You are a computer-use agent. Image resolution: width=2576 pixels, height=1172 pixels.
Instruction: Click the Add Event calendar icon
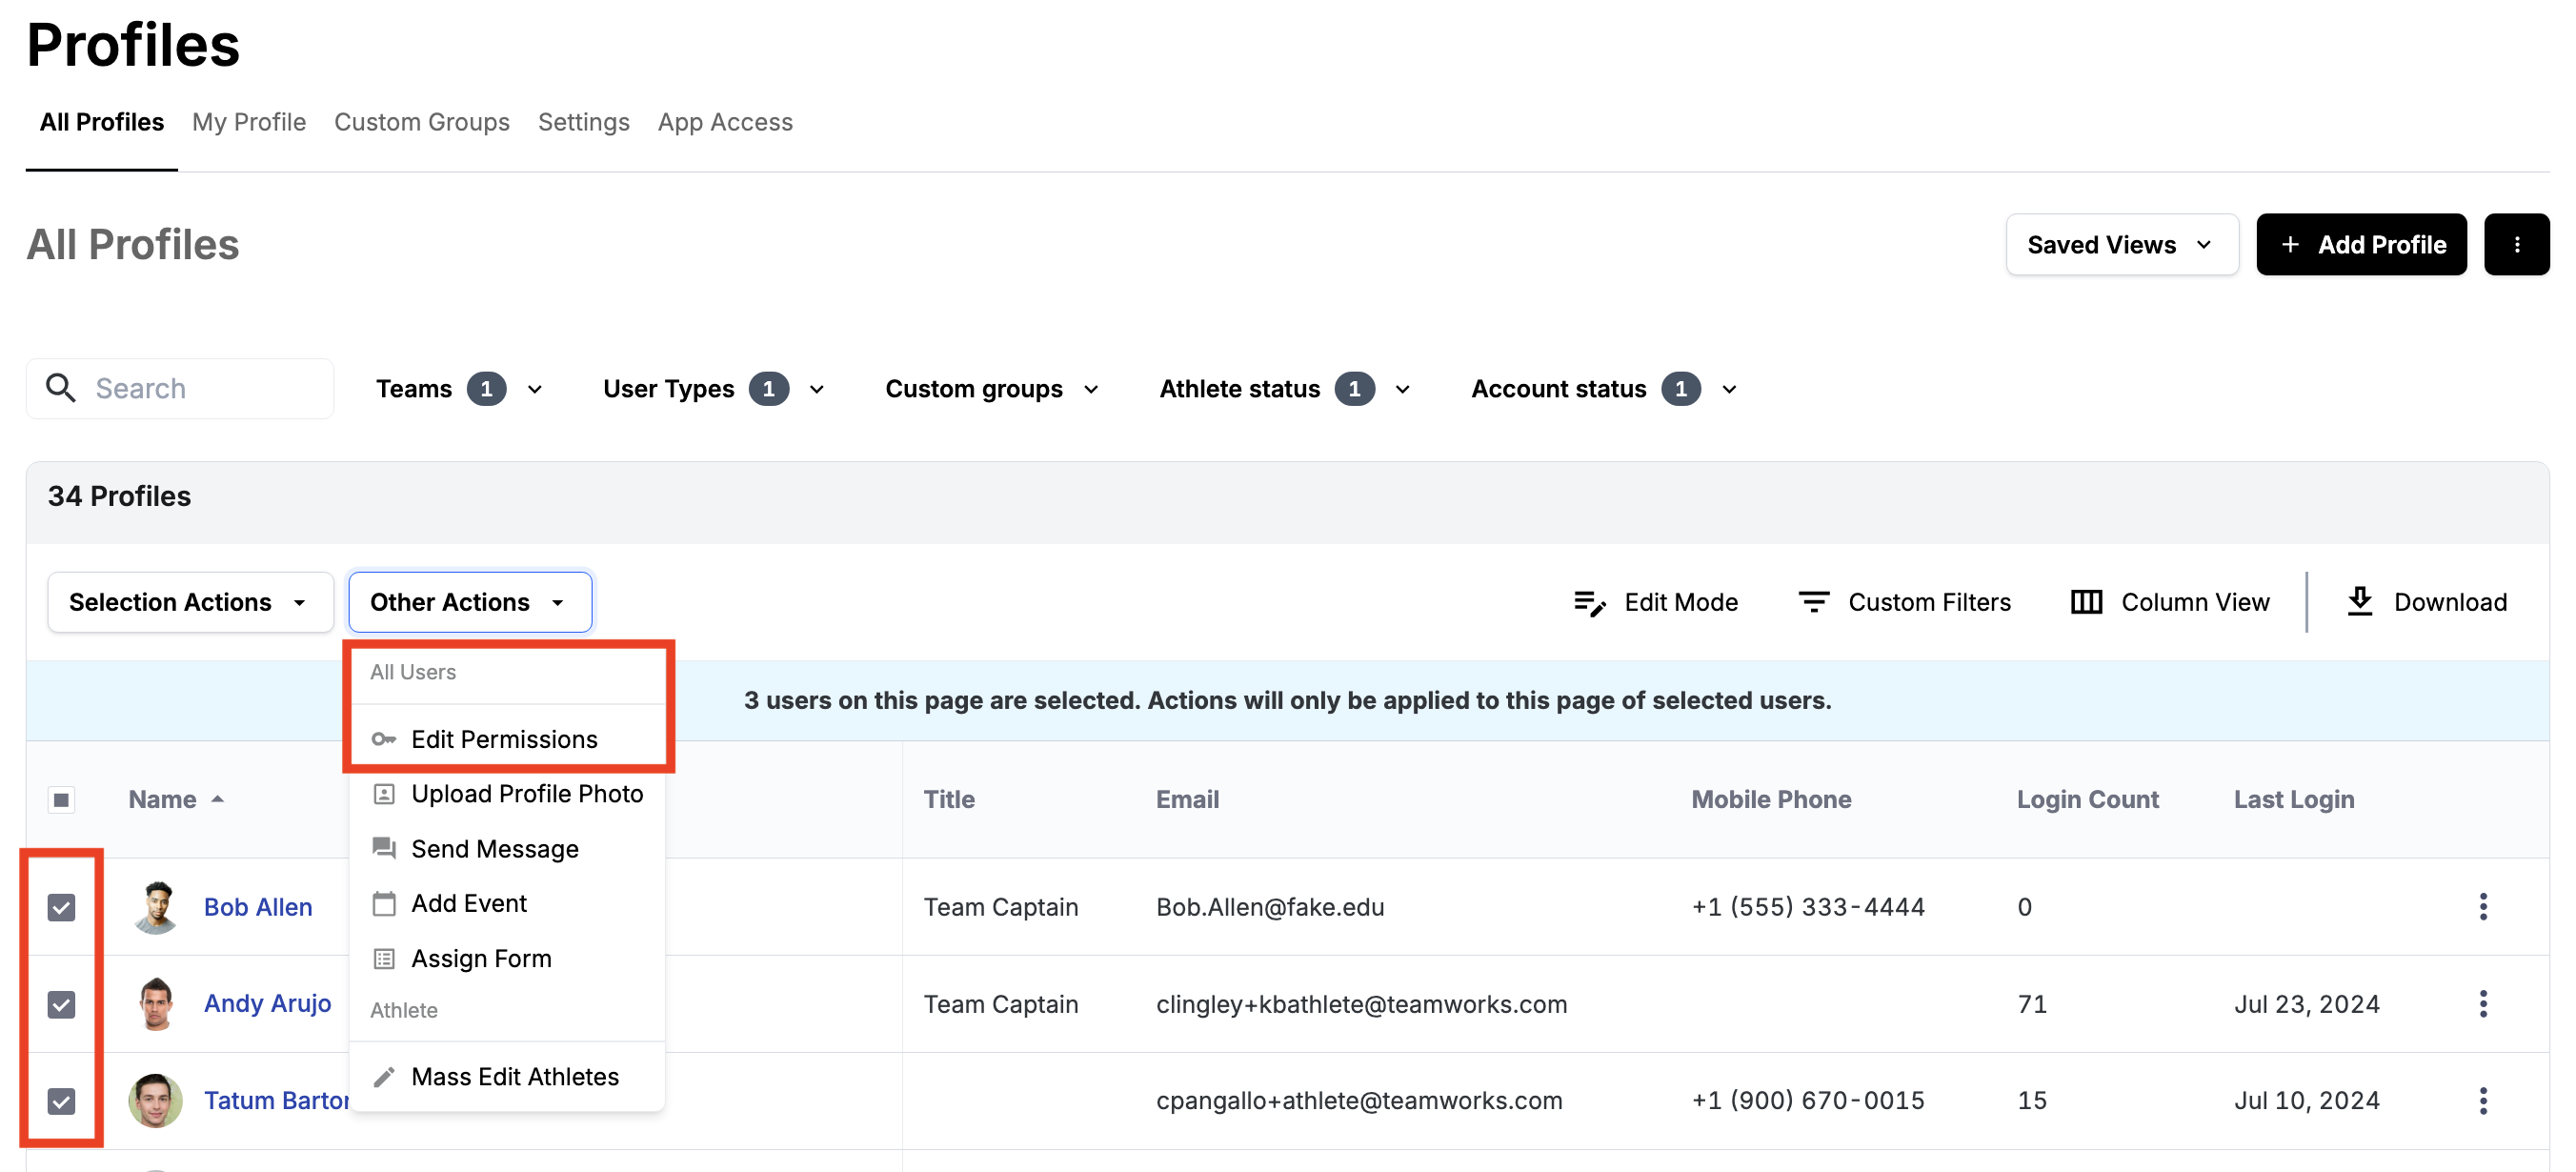coord(384,902)
